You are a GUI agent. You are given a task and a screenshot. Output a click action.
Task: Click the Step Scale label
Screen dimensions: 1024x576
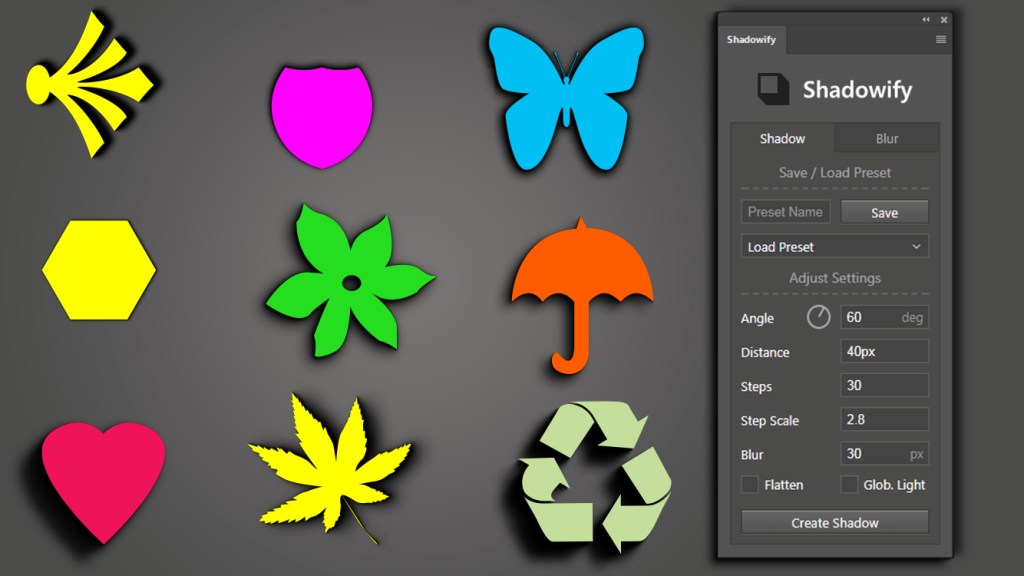(769, 421)
